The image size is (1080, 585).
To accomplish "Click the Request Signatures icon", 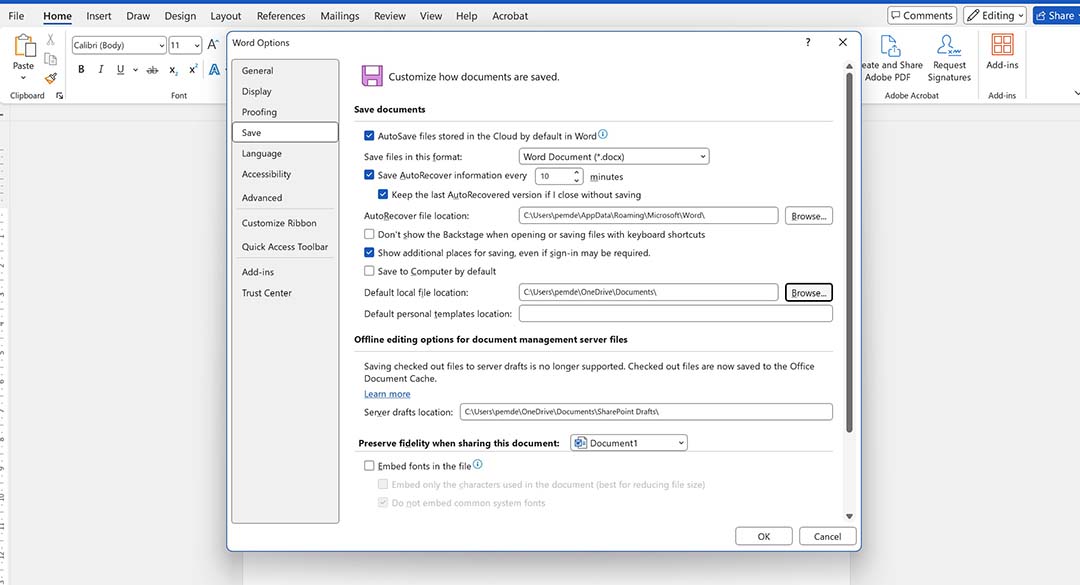I will 948,46.
